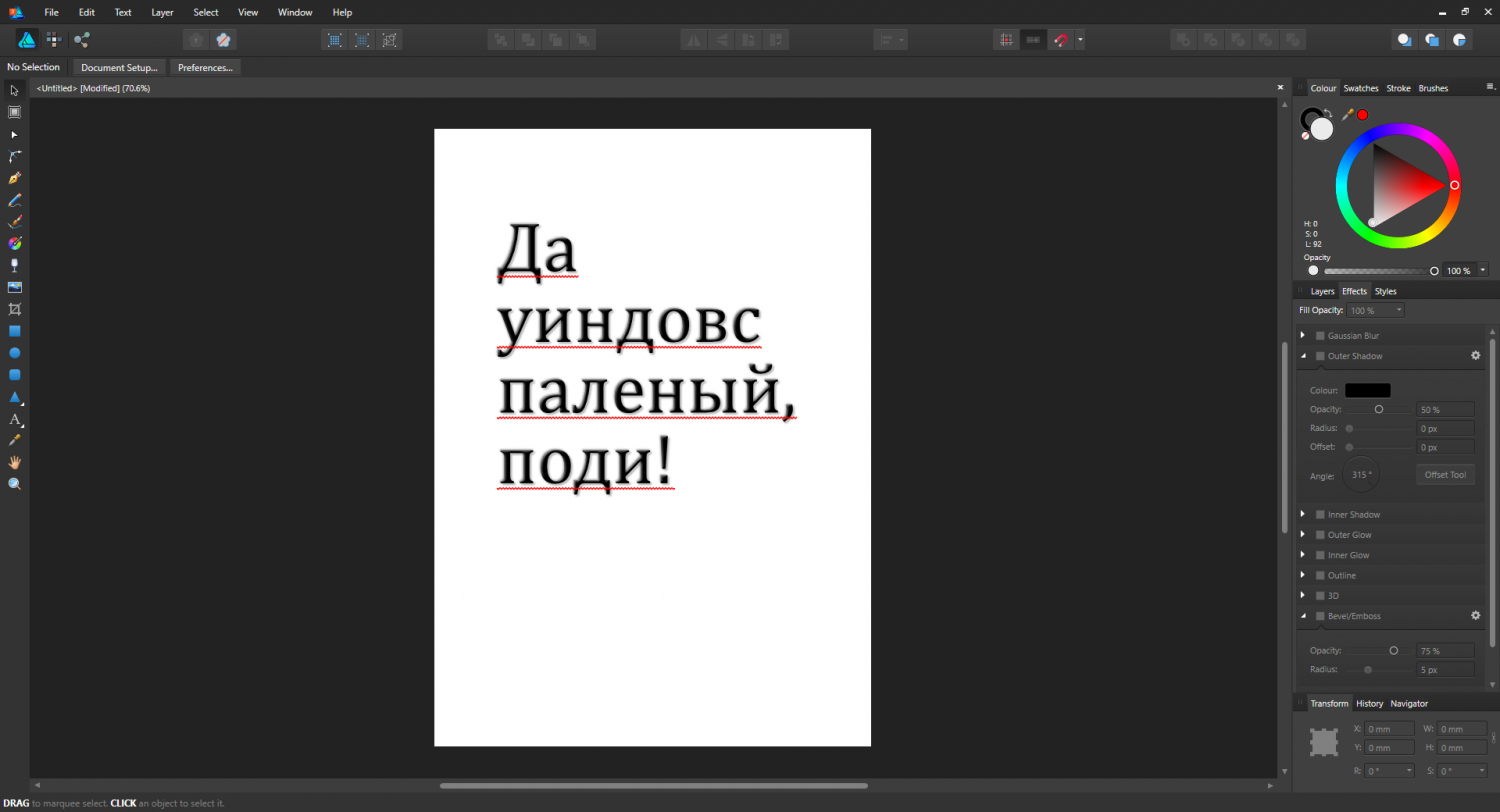Click the Outer Shadow black colour swatch

pyautogui.click(x=1367, y=390)
